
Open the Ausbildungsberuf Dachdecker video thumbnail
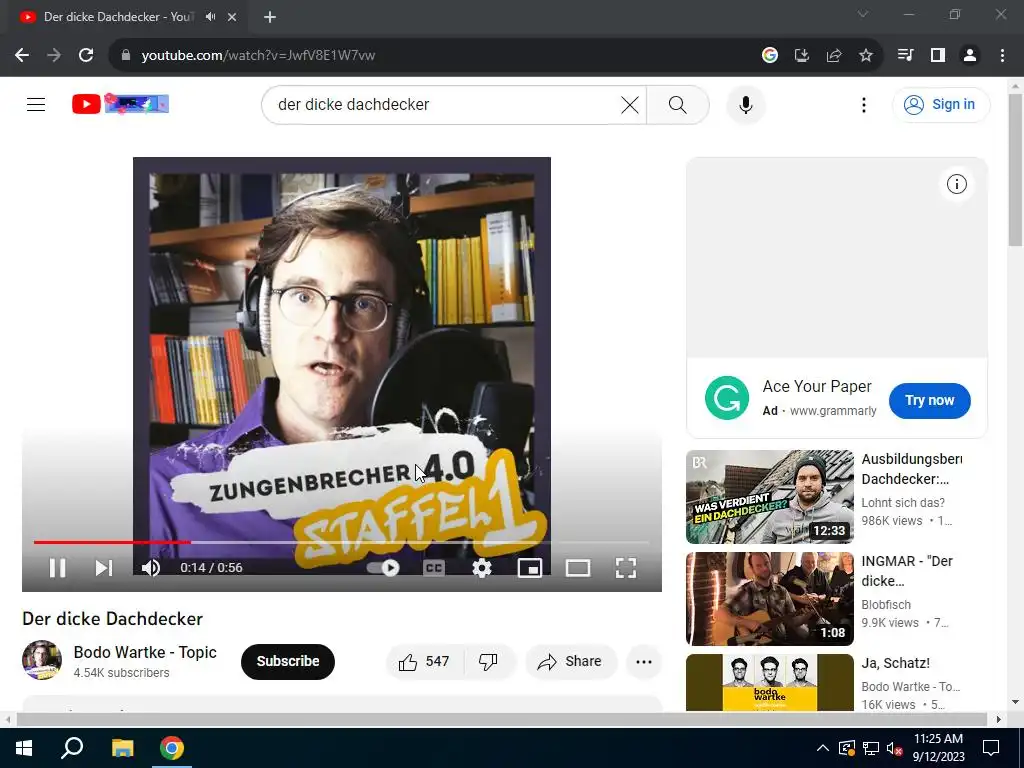click(769, 497)
